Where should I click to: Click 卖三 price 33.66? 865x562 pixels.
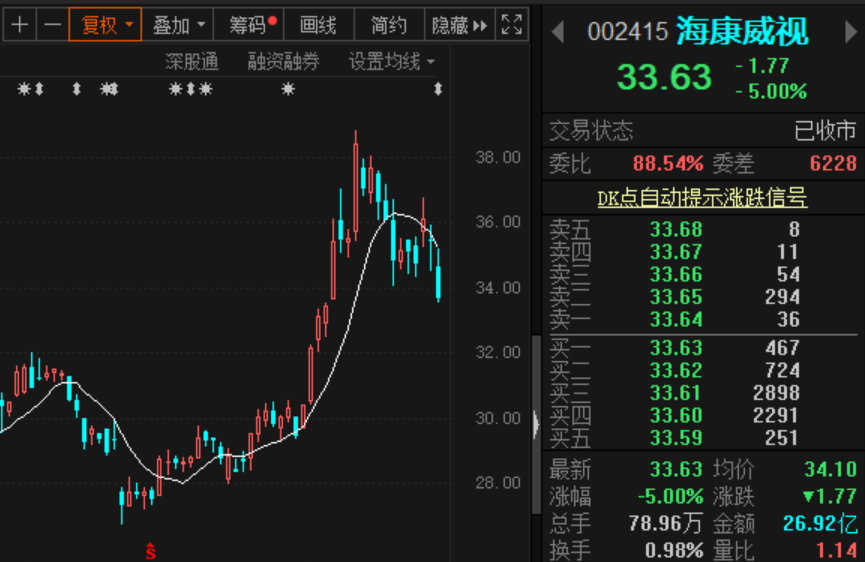[x=676, y=275]
